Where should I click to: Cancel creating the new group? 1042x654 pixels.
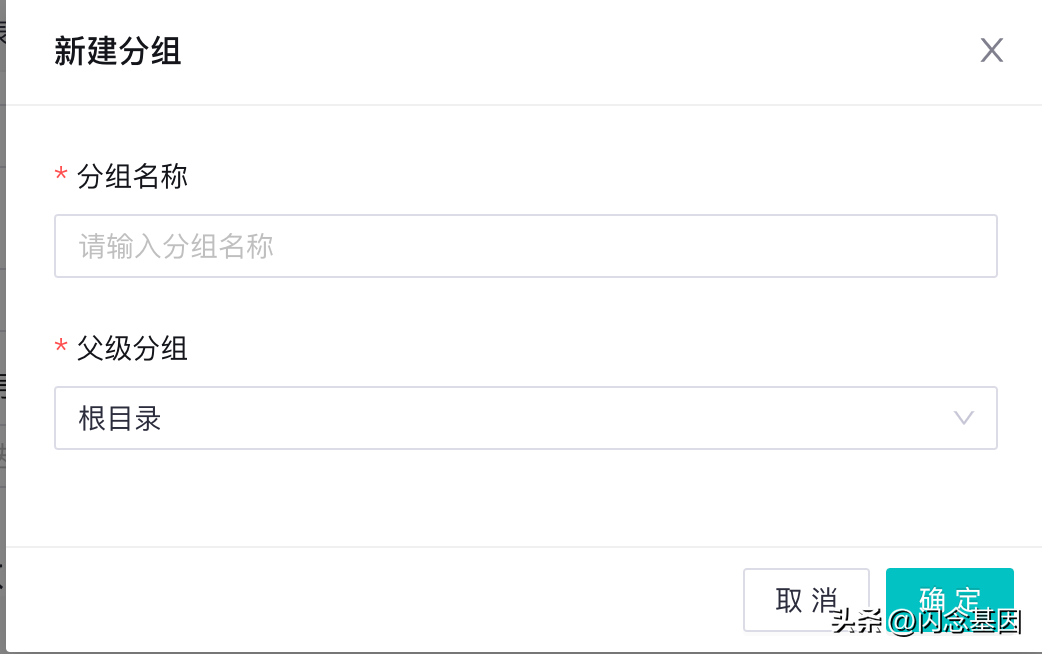coord(806,600)
